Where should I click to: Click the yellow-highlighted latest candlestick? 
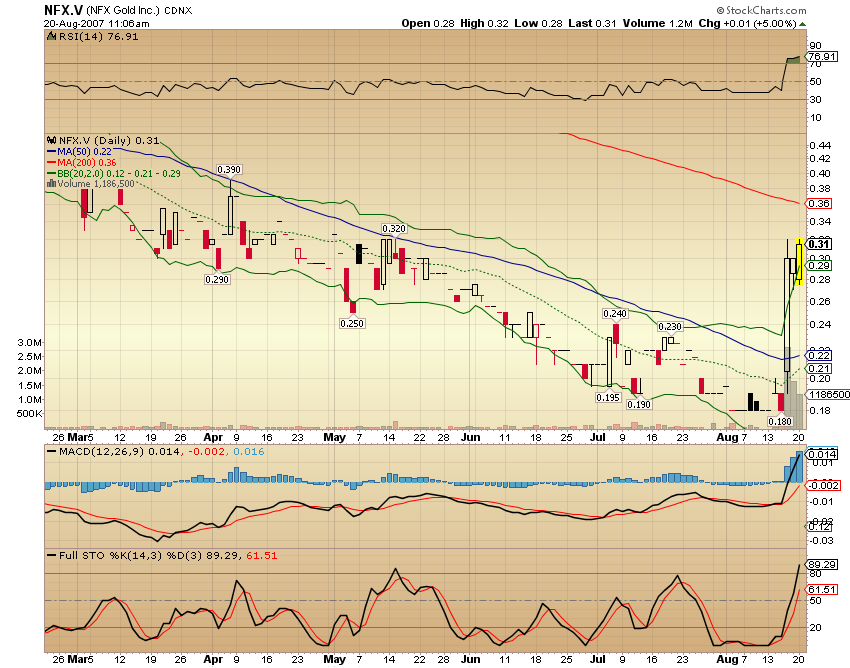tap(799, 261)
